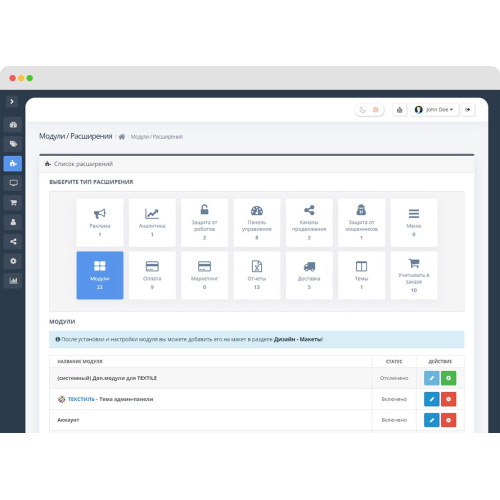Click the logout icon in header
500x500 pixels.
(x=468, y=110)
